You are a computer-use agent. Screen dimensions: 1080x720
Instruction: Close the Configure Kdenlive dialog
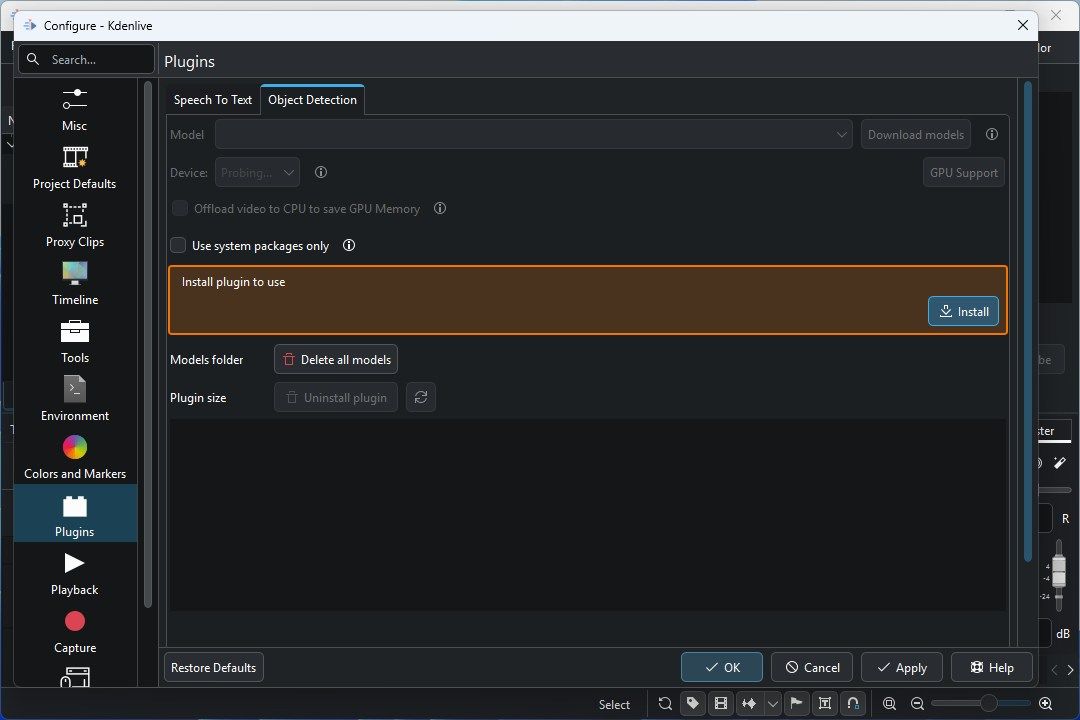coord(1023,25)
